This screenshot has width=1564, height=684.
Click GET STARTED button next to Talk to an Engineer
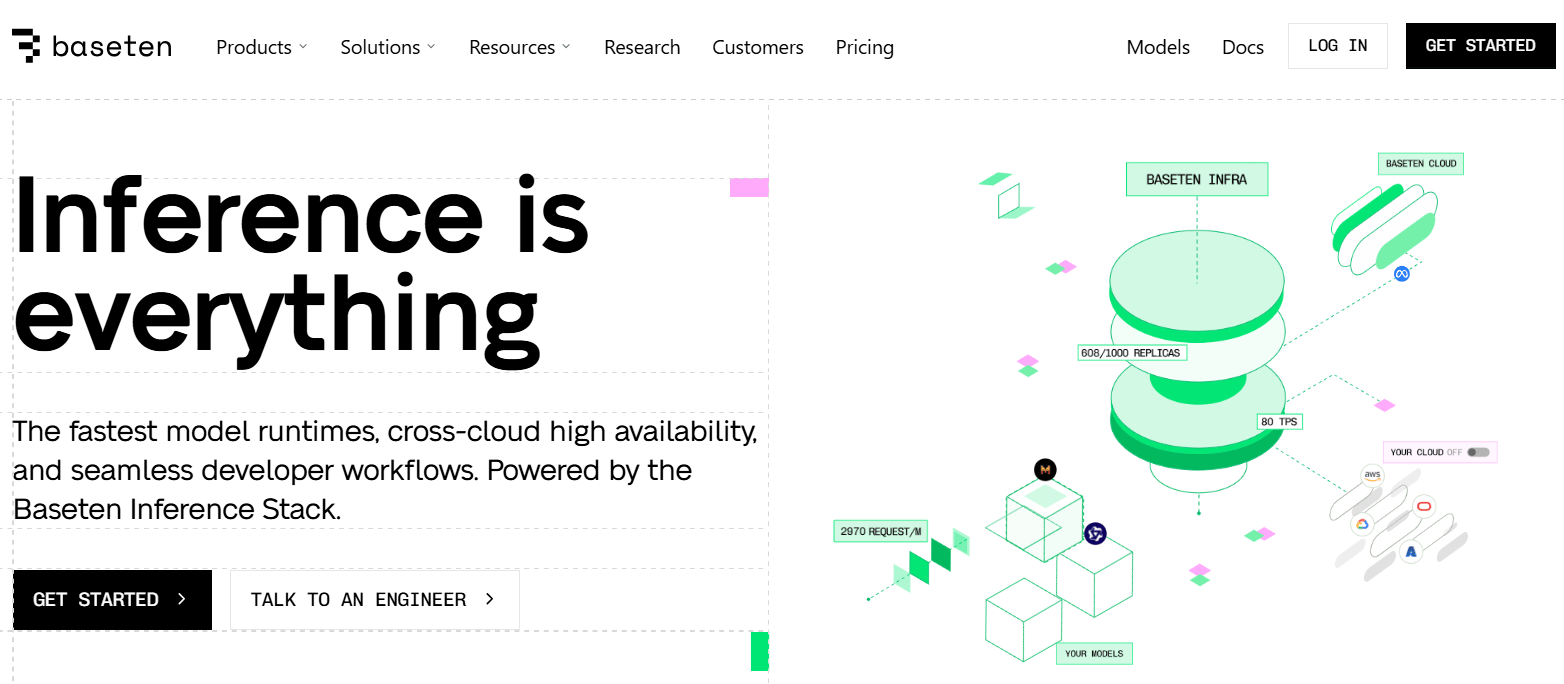pyautogui.click(x=112, y=600)
